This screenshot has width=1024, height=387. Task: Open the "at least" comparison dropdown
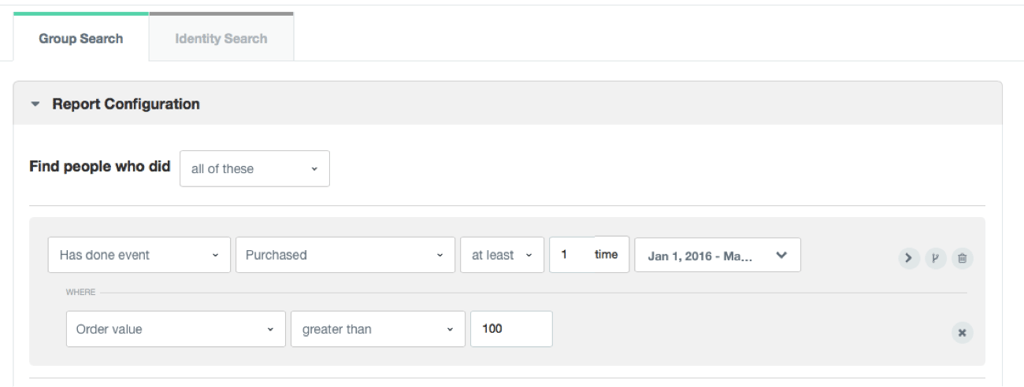click(502, 255)
